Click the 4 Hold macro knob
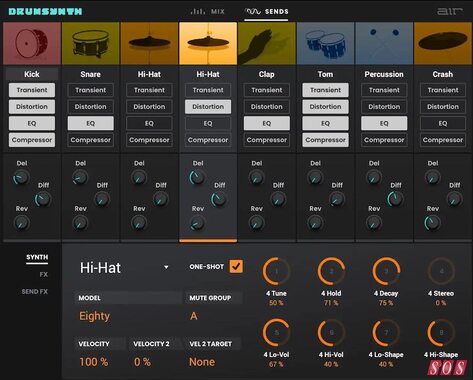 331,271
